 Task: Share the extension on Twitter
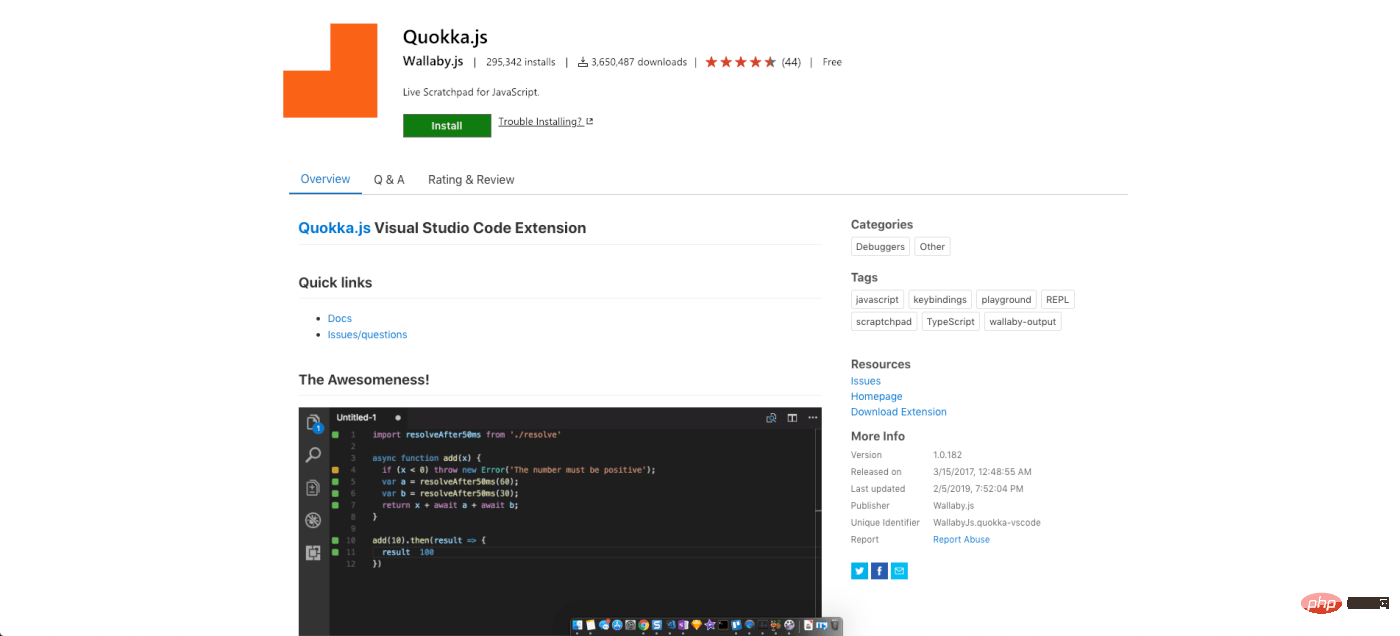pos(859,571)
